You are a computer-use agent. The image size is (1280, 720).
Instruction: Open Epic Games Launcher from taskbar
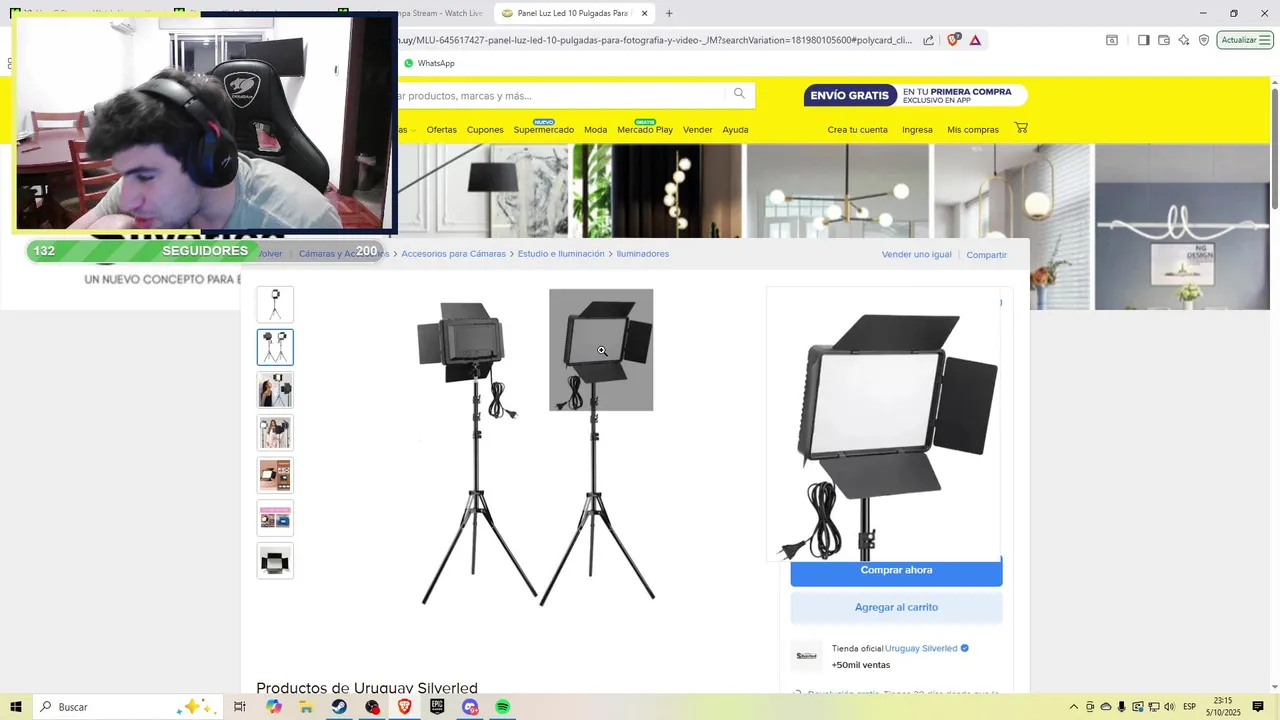click(437, 707)
